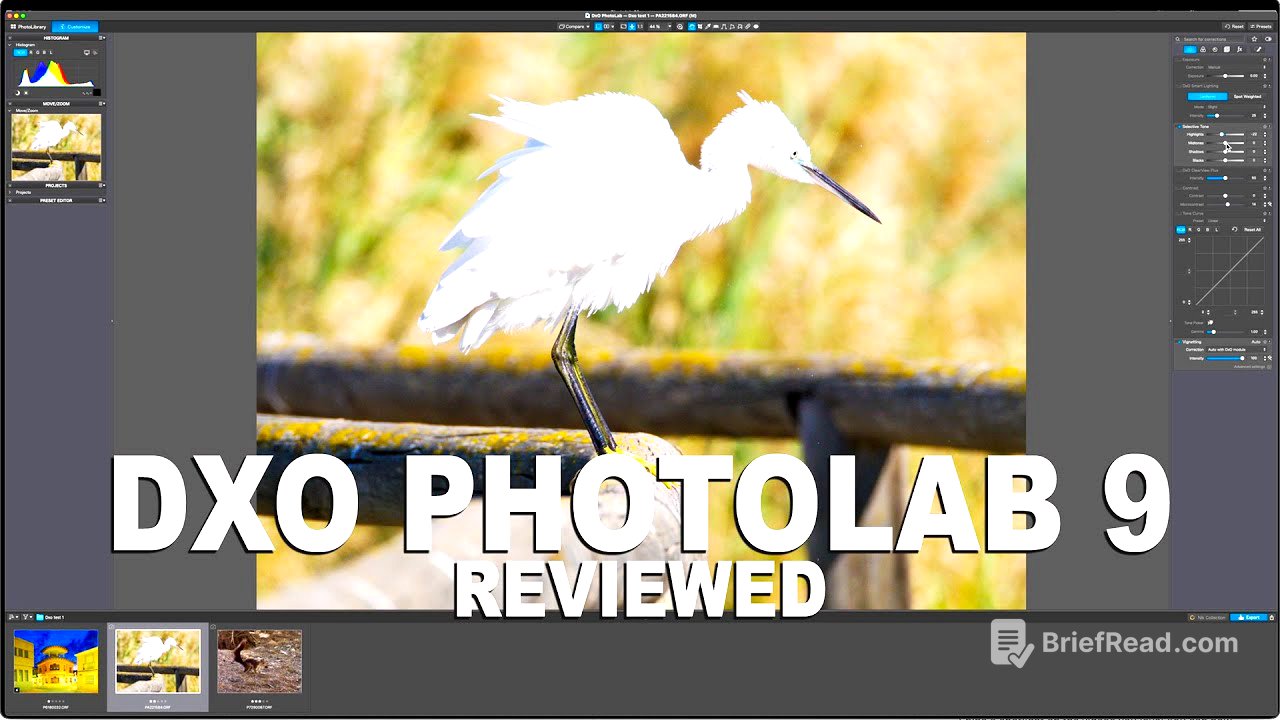Click the Nik Collection button
Screen dimensions: 1280x720
[1207, 617]
